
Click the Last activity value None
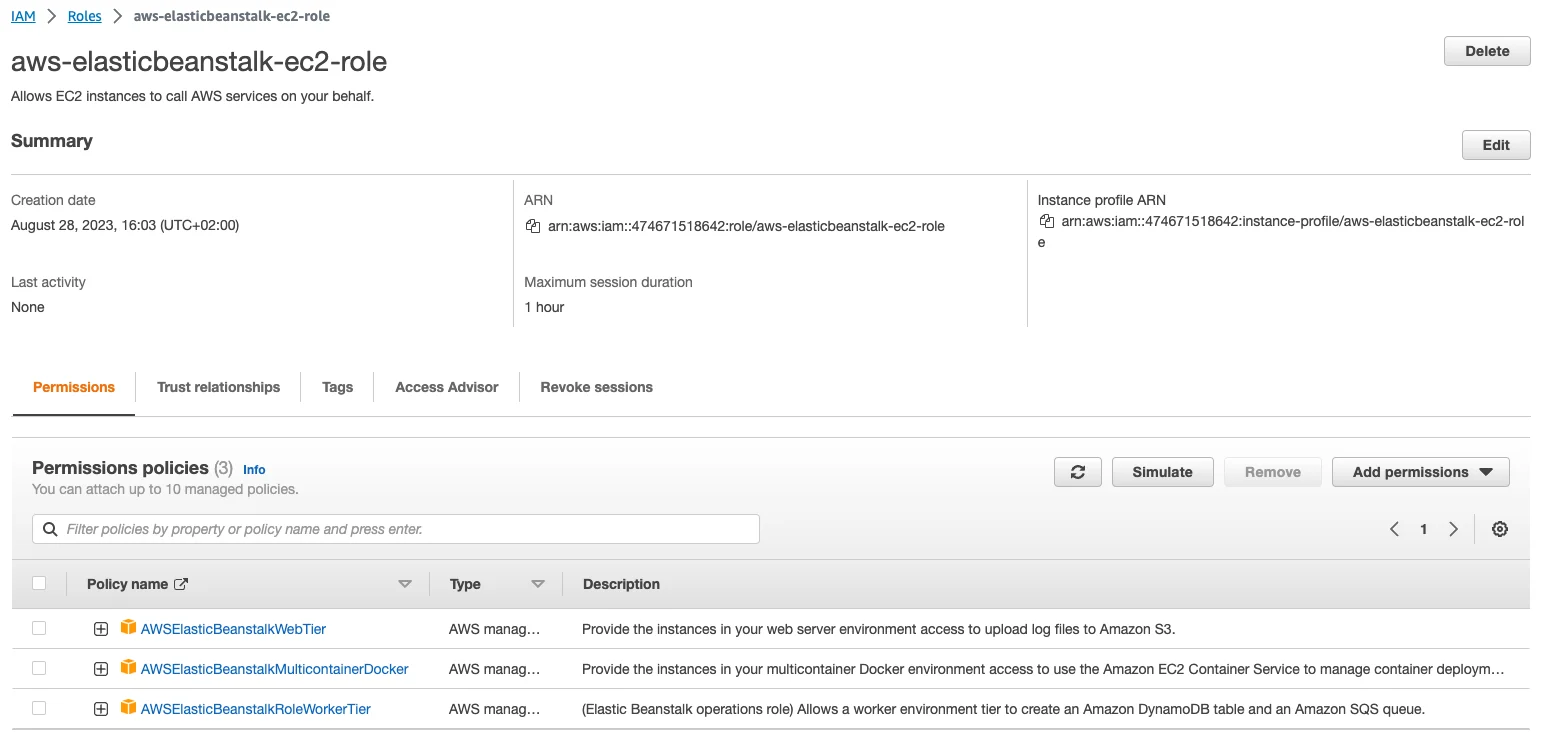click(28, 307)
